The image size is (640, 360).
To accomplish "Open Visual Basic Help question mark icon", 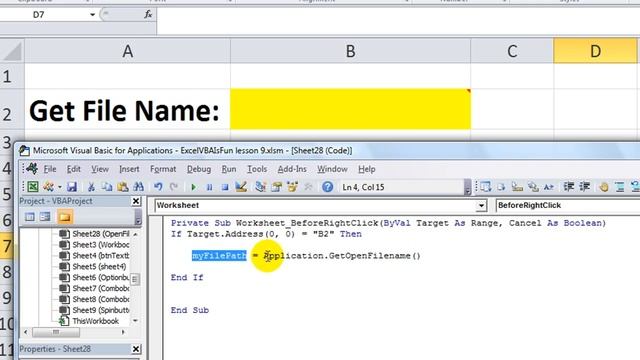I will coord(327,187).
